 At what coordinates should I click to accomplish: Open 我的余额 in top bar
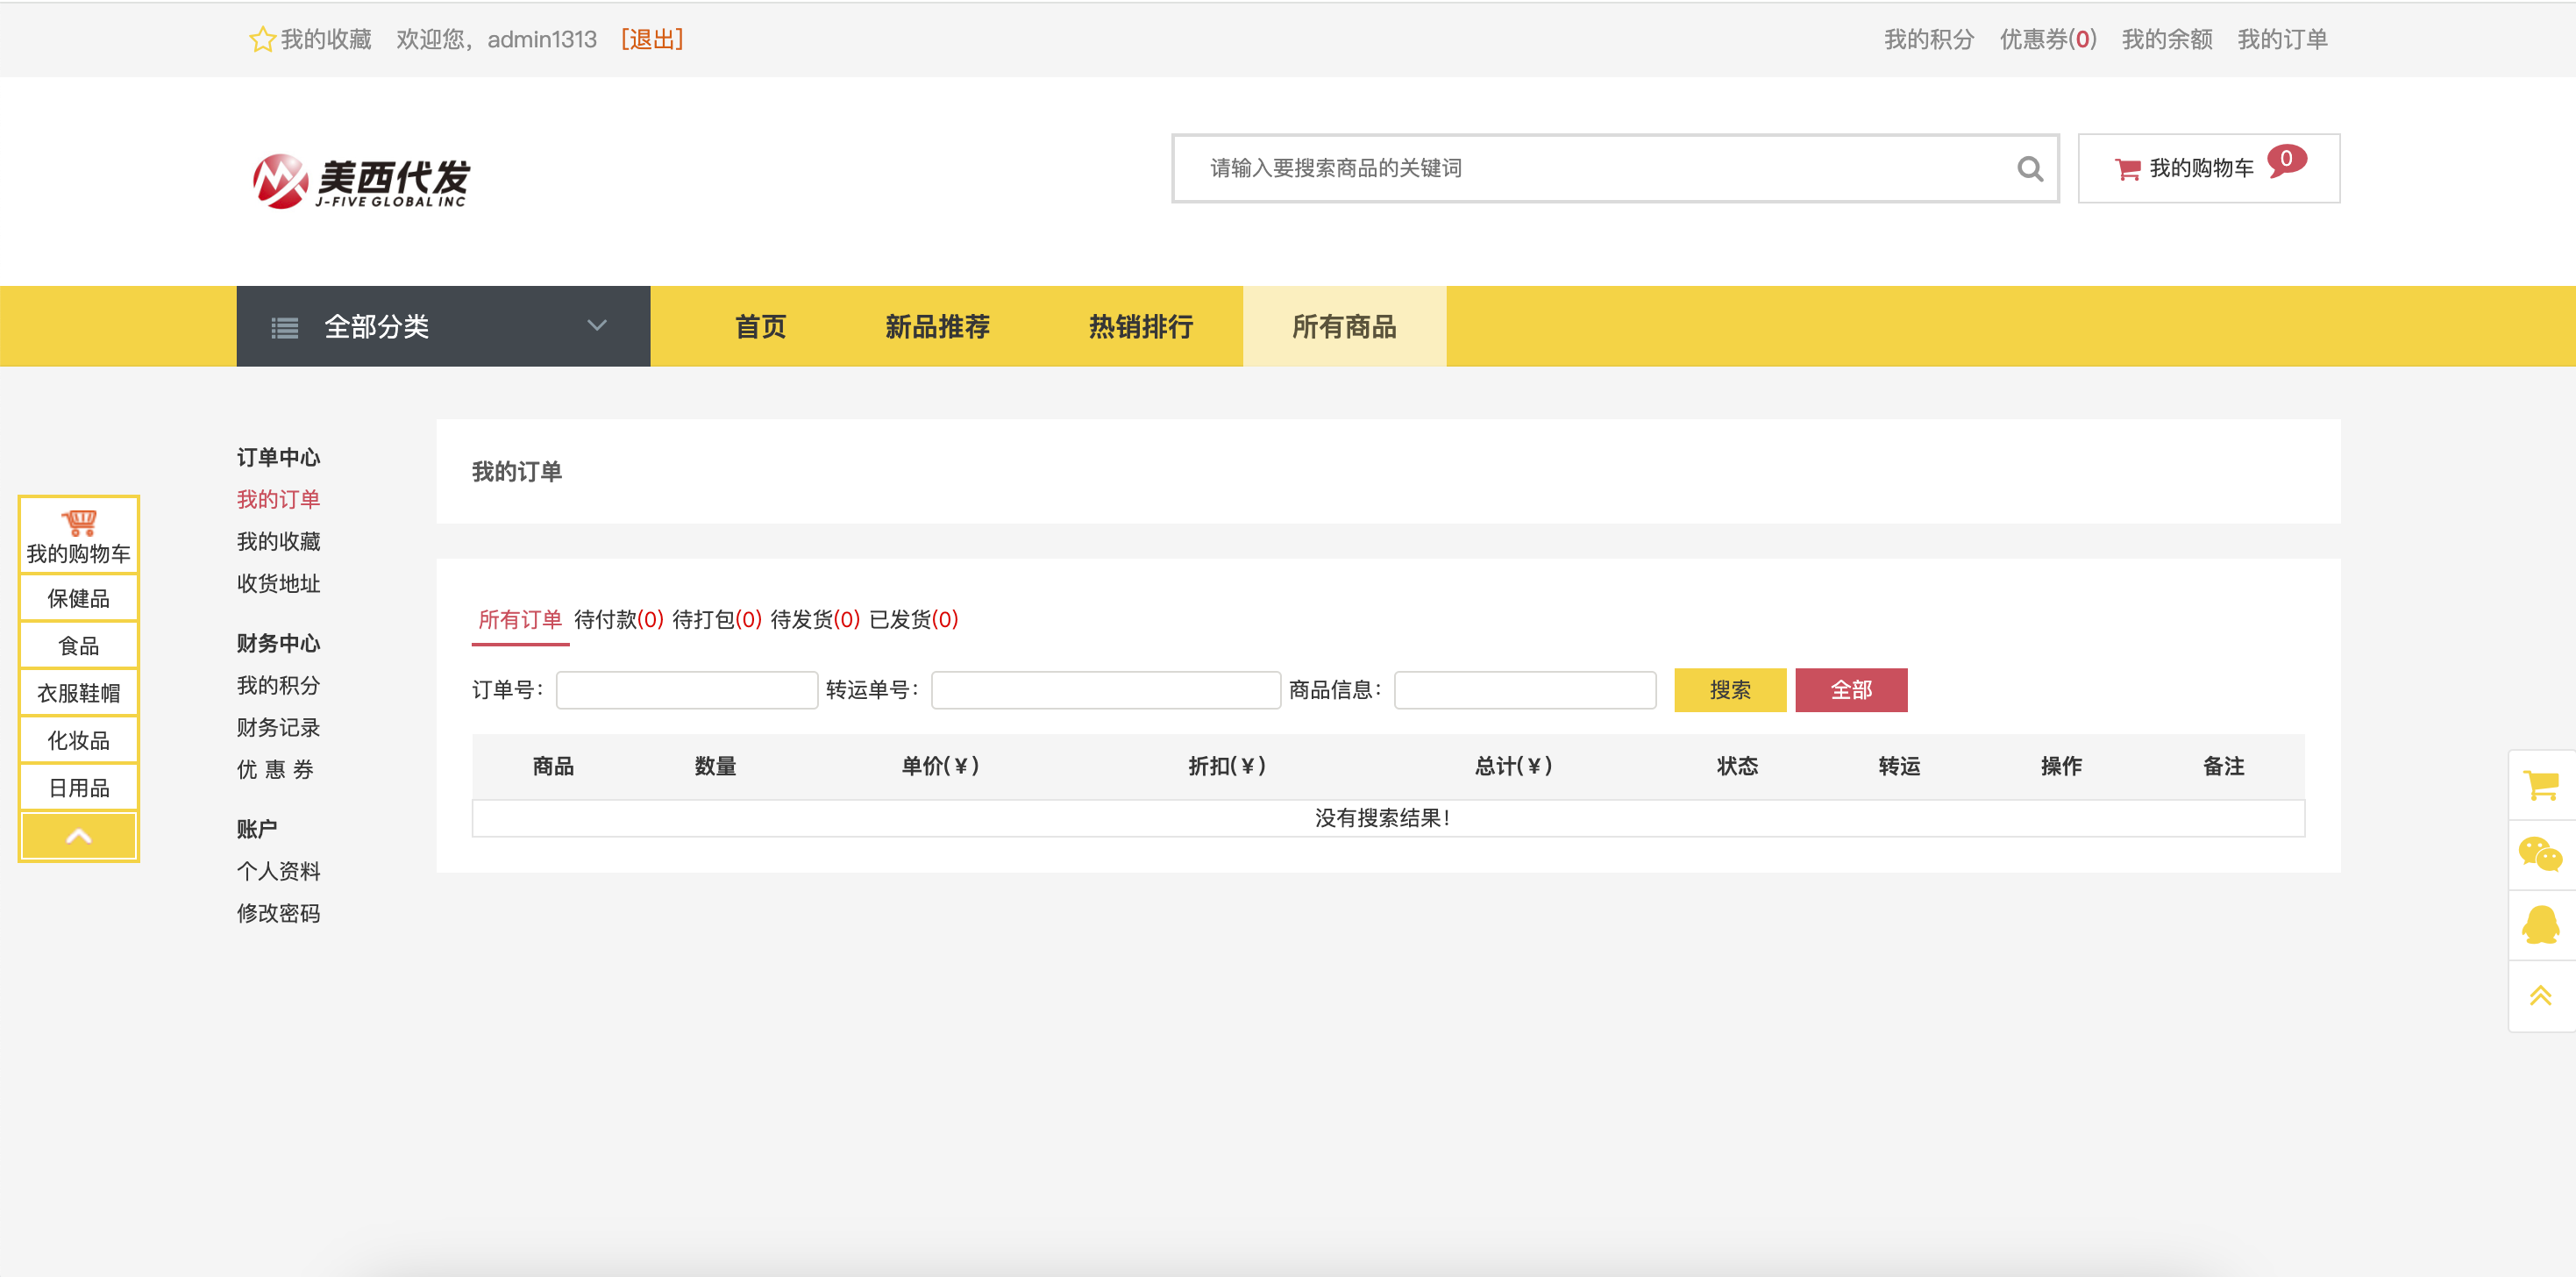(2167, 39)
